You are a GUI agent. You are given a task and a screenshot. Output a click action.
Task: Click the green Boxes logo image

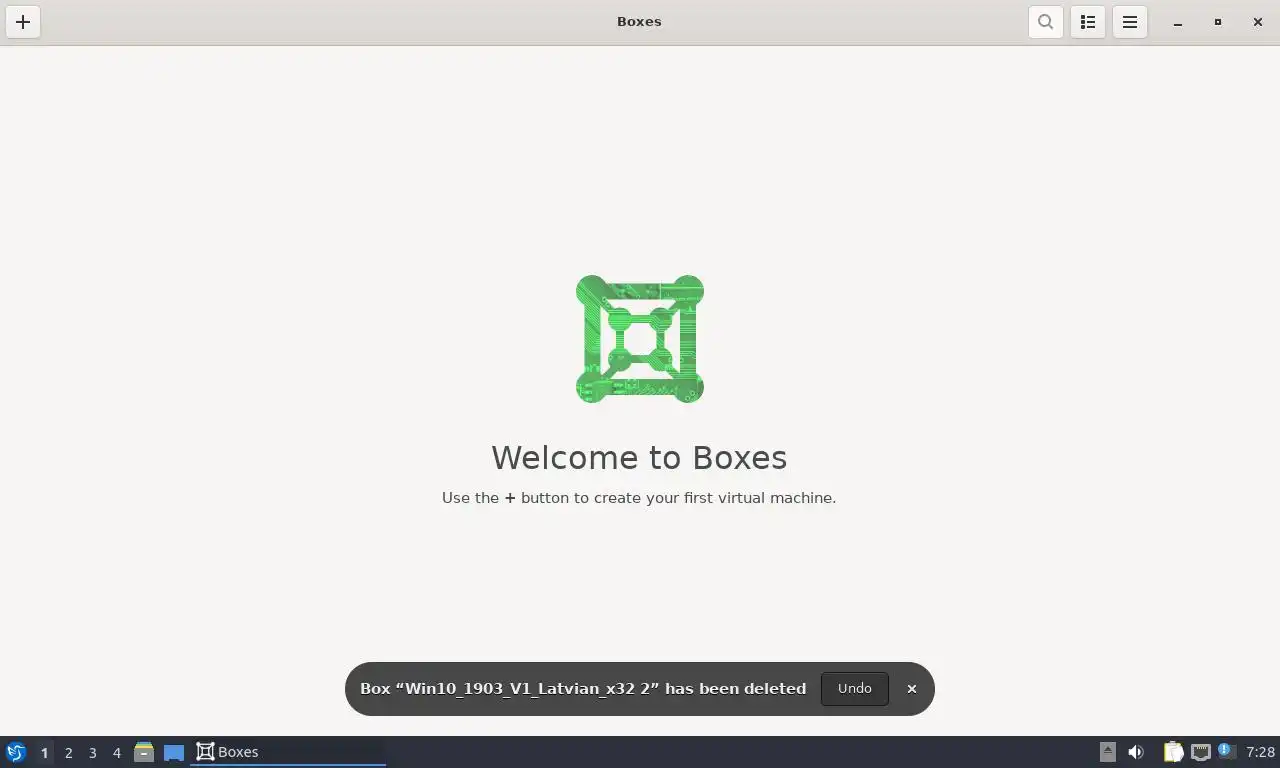click(640, 339)
